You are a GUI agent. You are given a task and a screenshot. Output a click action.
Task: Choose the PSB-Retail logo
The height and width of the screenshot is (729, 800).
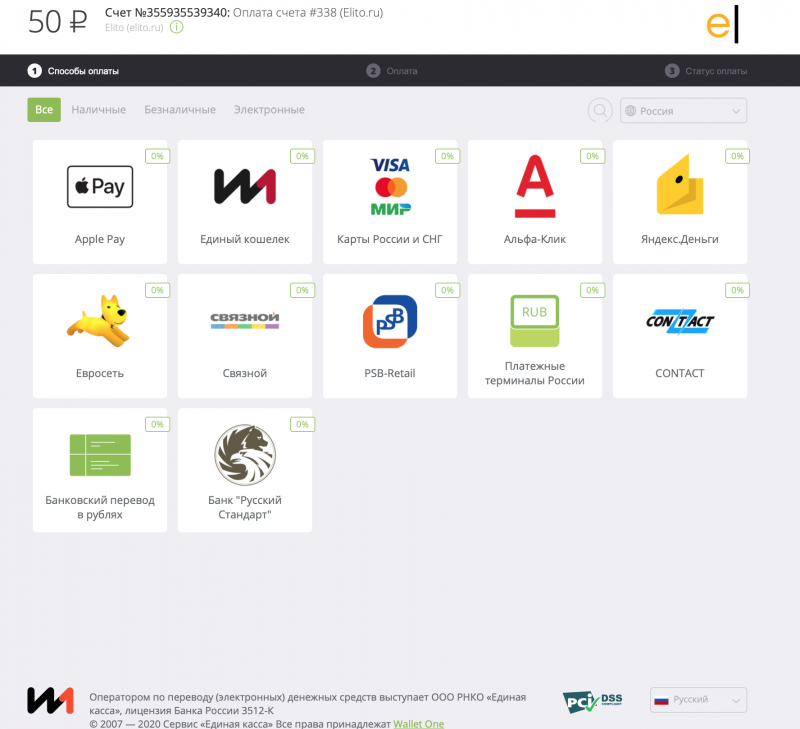pyautogui.click(x=390, y=321)
